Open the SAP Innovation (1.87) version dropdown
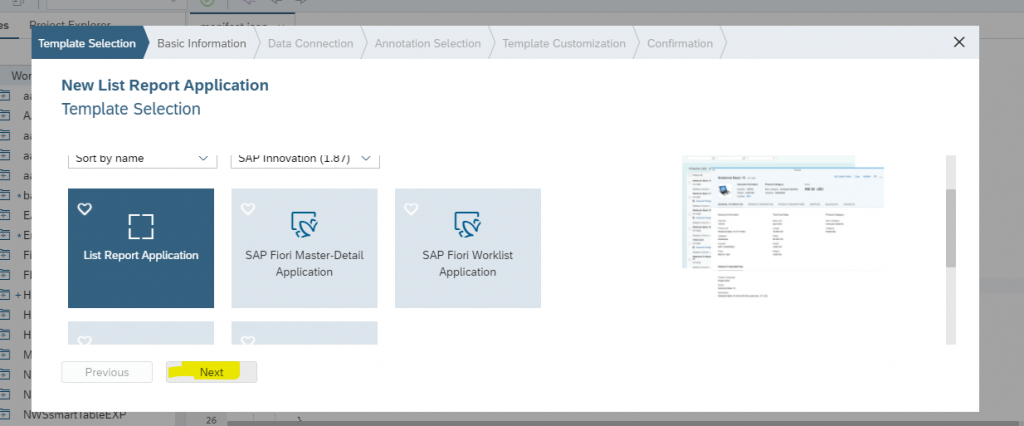 tap(305, 159)
